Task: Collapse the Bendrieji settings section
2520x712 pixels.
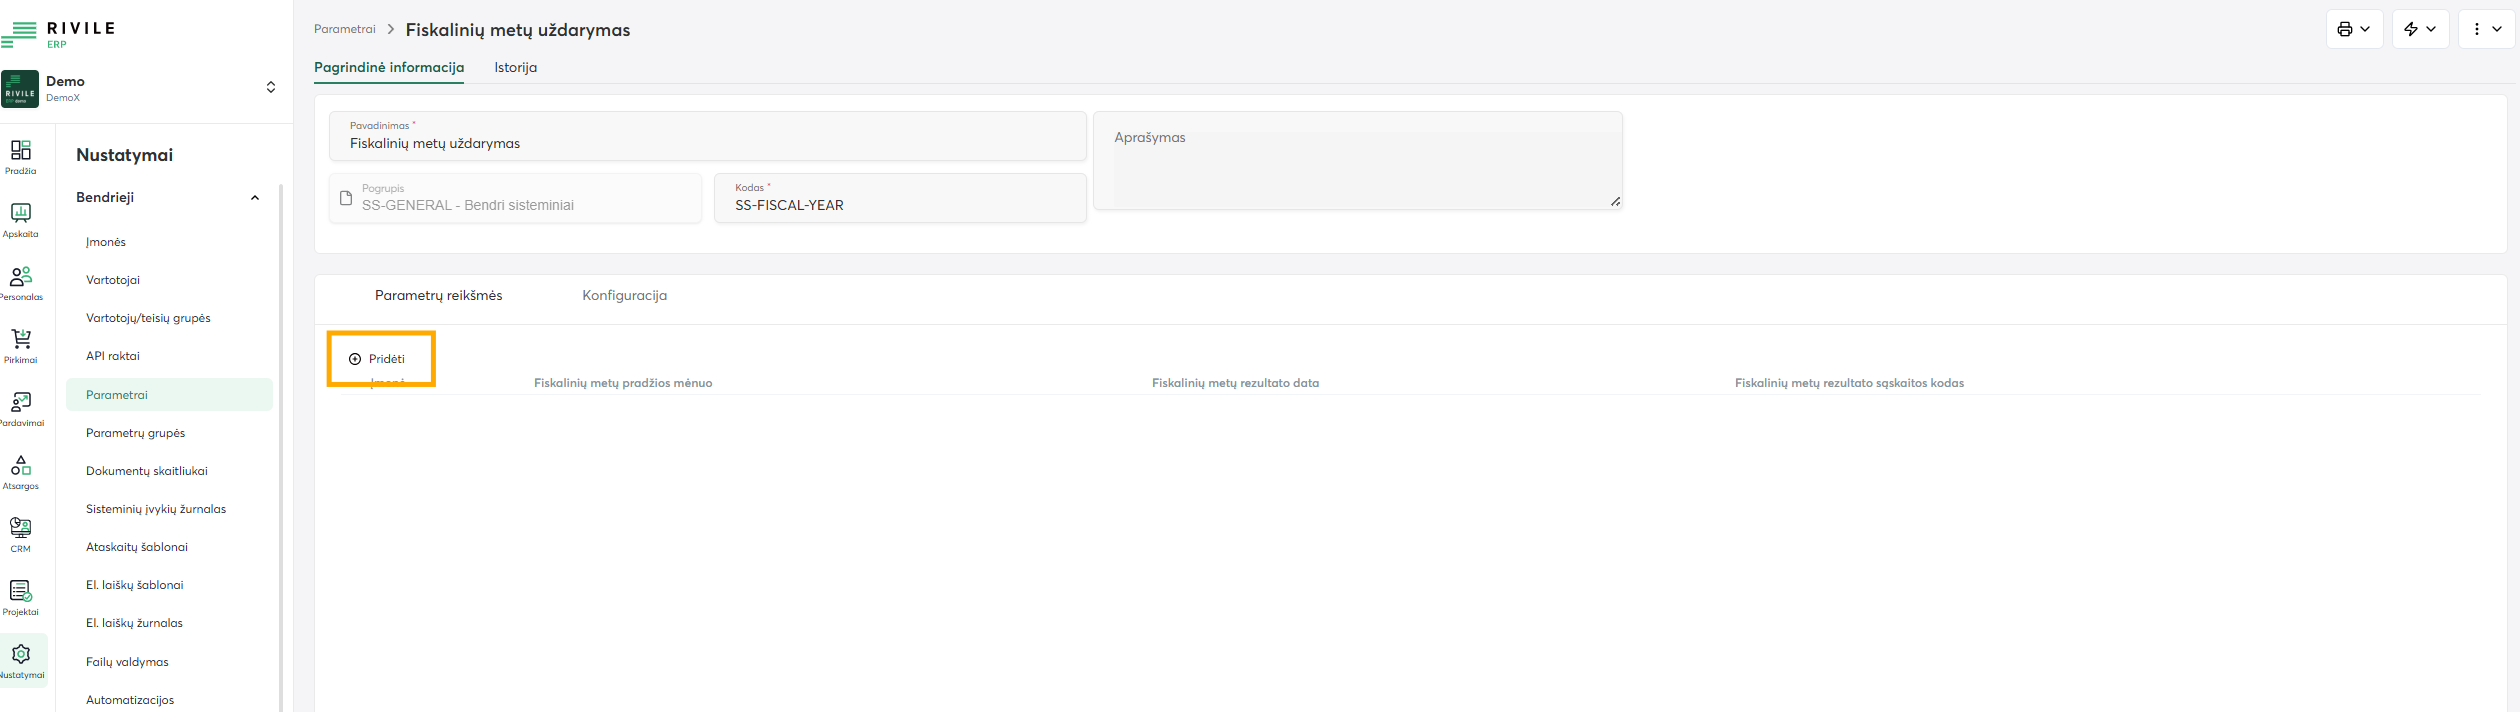Action: [255, 198]
